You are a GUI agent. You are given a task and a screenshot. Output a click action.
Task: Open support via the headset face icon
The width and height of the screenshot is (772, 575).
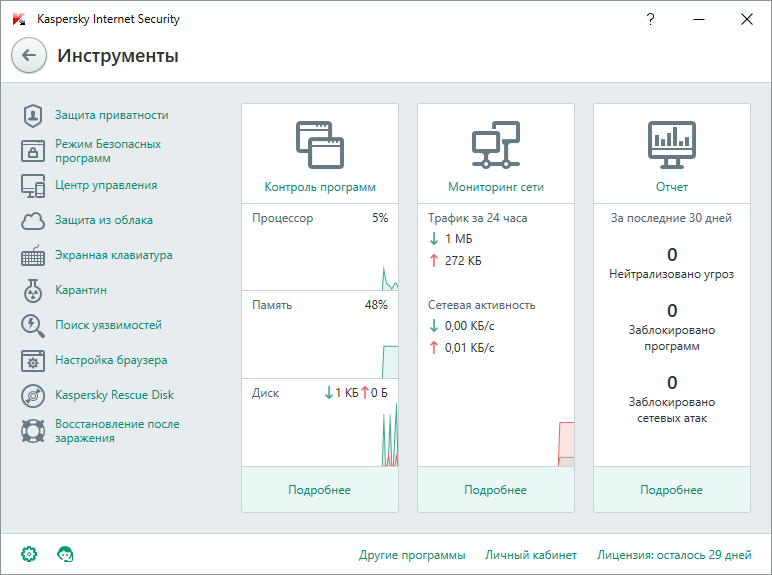point(65,554)
